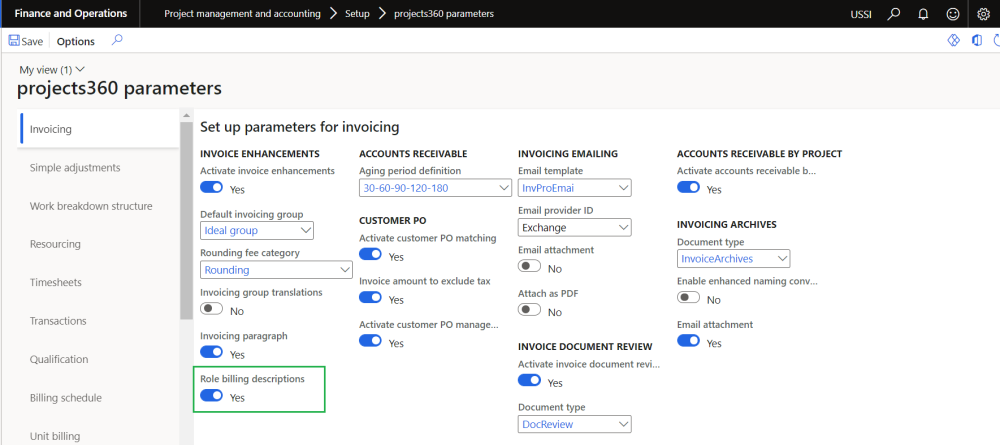Select the Work breakdown structure tab
The width and height of the screenshot is (1000, 445).
(x=91, y=206)
